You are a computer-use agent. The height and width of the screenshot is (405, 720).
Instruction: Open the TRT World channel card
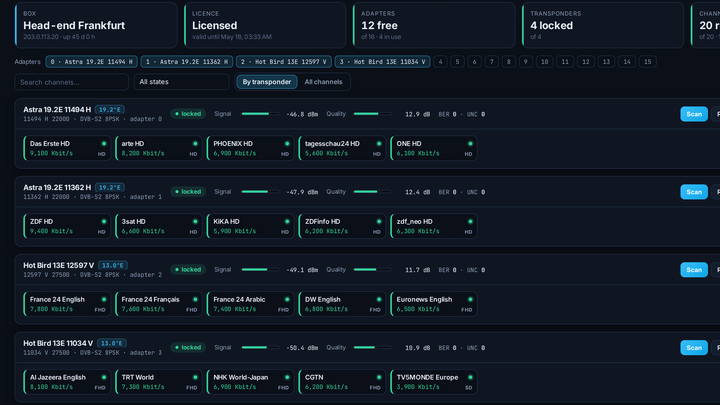(158, 382)
